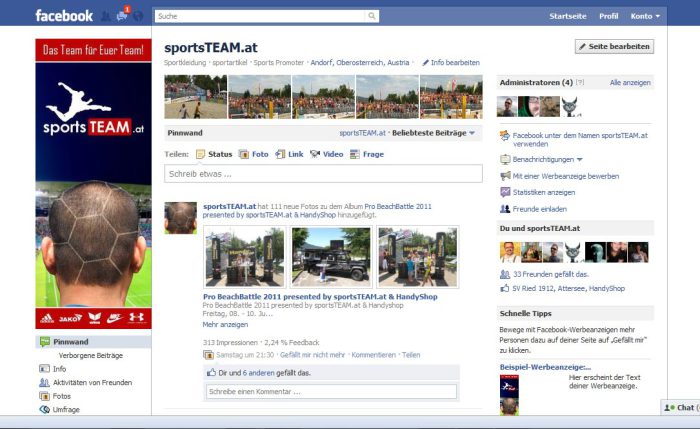Click the sportsTEAM.at post avatar
The height and width of the screenshot is (429, 700).
(x=180, y=218)
